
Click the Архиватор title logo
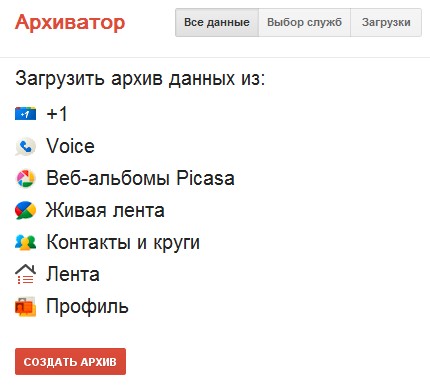click(70, 23)
